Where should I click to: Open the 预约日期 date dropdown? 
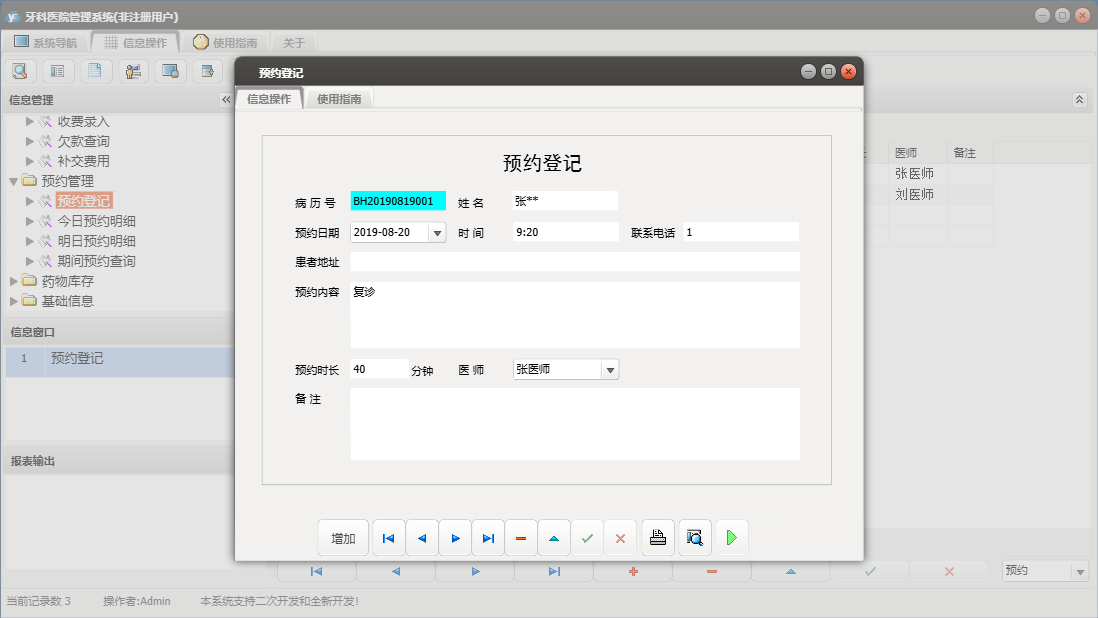click(x=437, y=231)
